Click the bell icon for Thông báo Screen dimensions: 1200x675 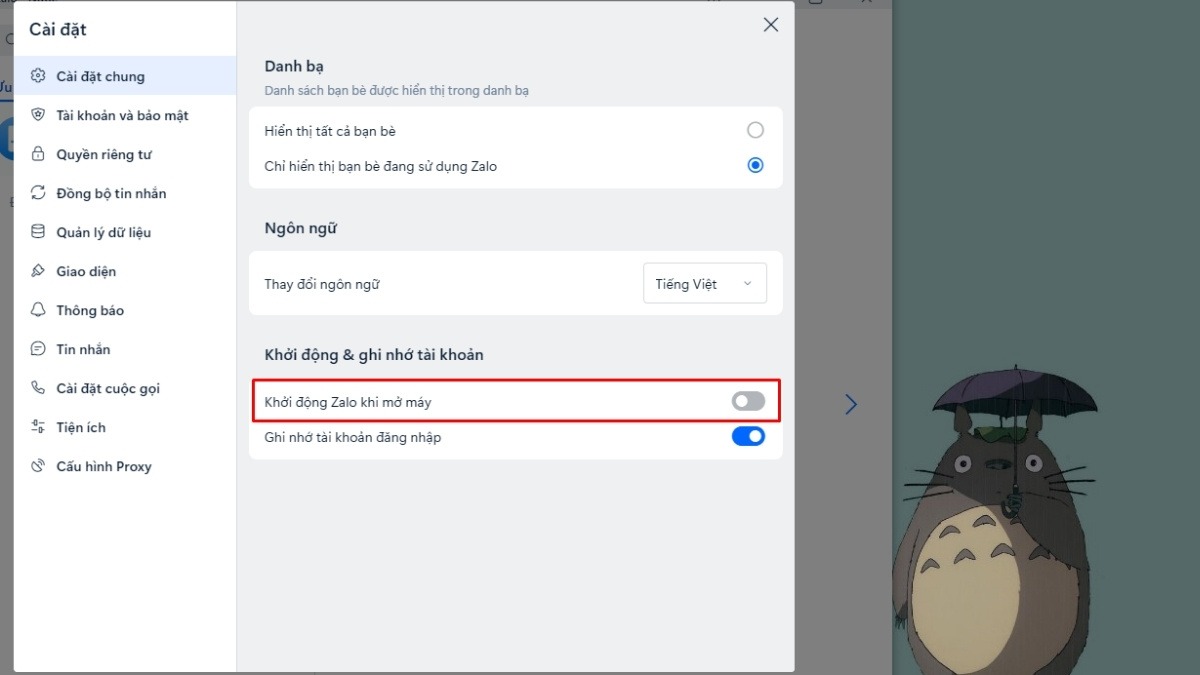pyautogui.click(x=38, y=310)
